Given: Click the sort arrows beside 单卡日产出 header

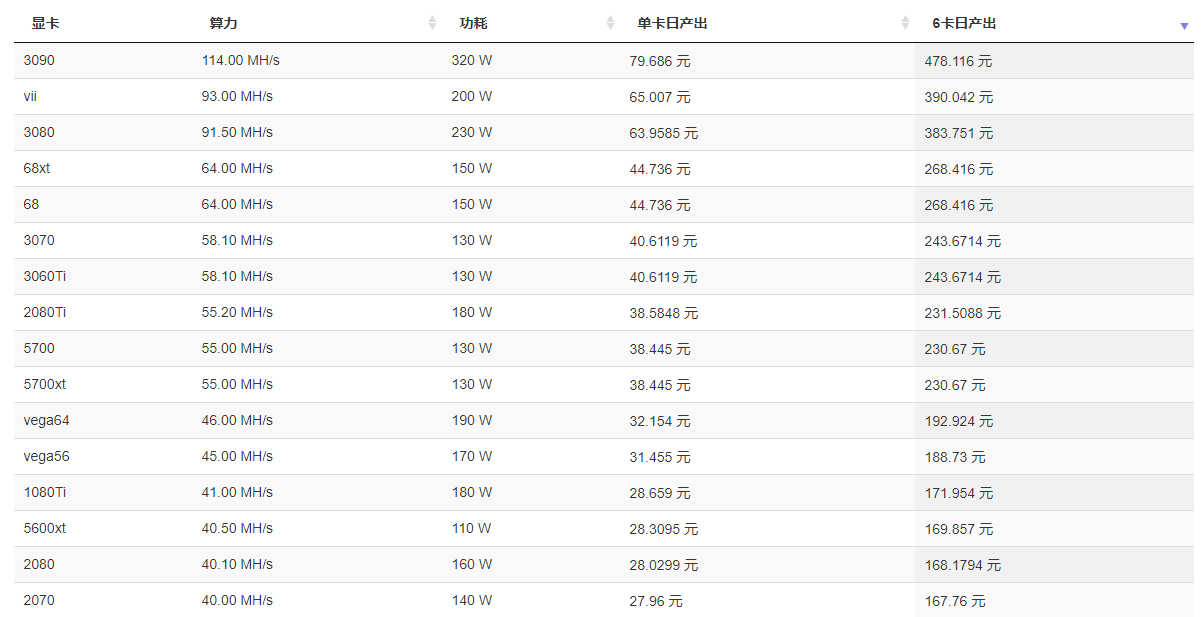Looking at the screenshot, I should (905, 23).
